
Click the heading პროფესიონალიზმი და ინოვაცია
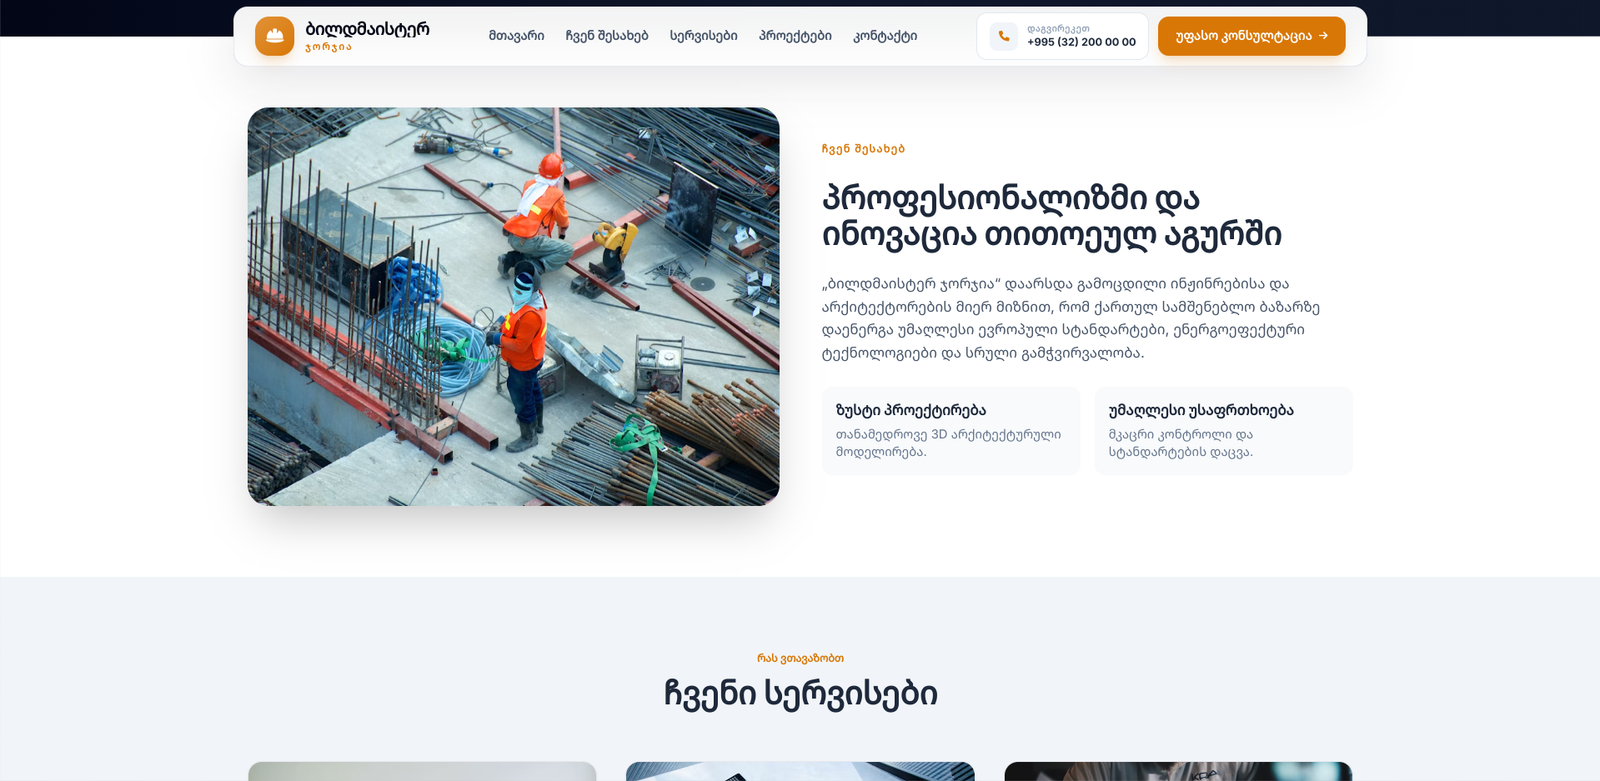pos(1051,215)
